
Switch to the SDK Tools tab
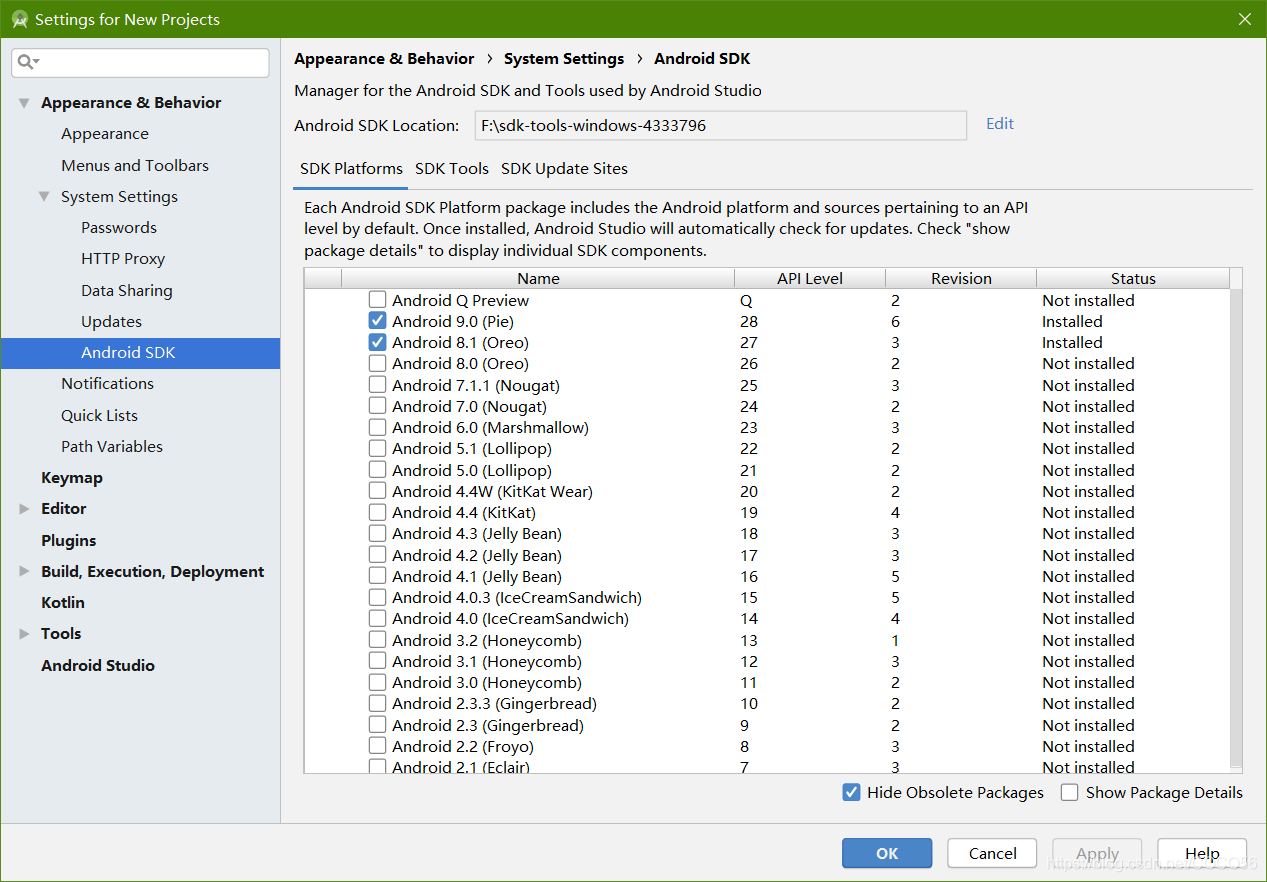pos(452,169)
